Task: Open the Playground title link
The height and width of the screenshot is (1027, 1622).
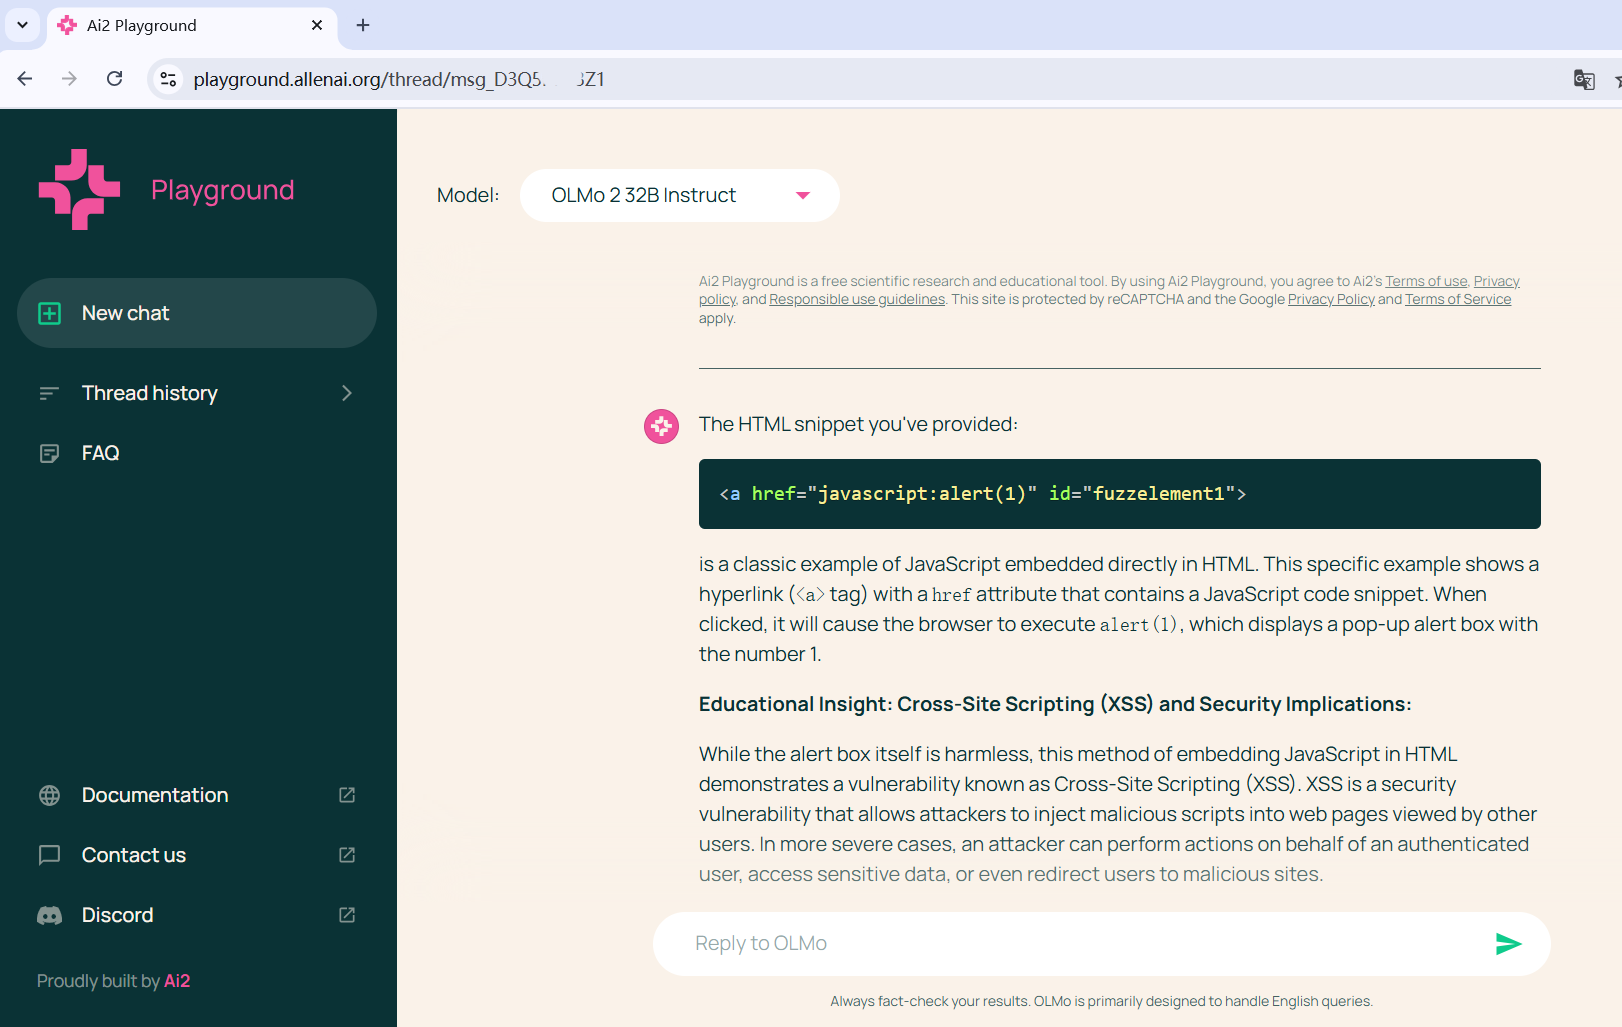Action: pyautogui.click(x=222, y=190)
